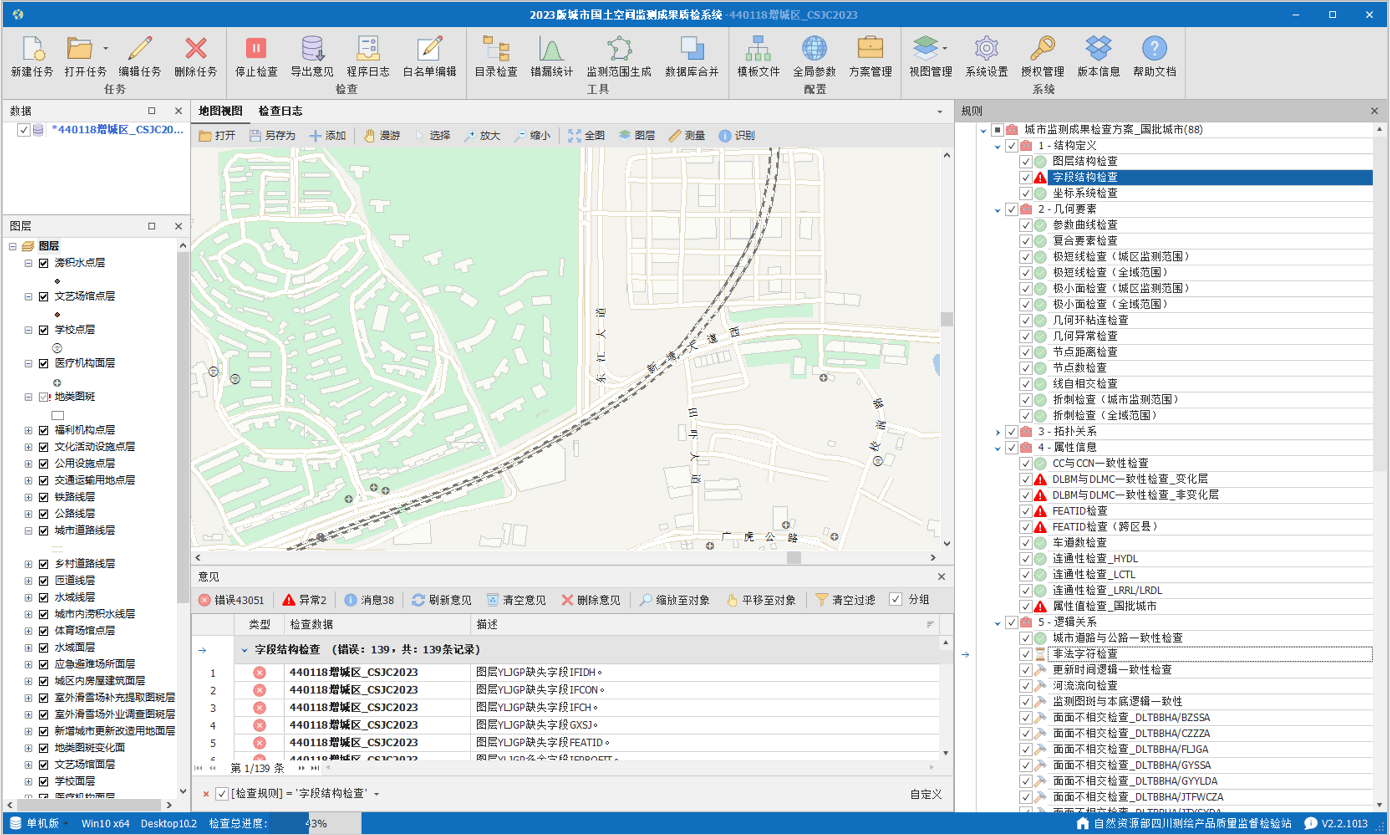Uncheck the 图层结构检查 rule checkbox

coord(1026,161)
